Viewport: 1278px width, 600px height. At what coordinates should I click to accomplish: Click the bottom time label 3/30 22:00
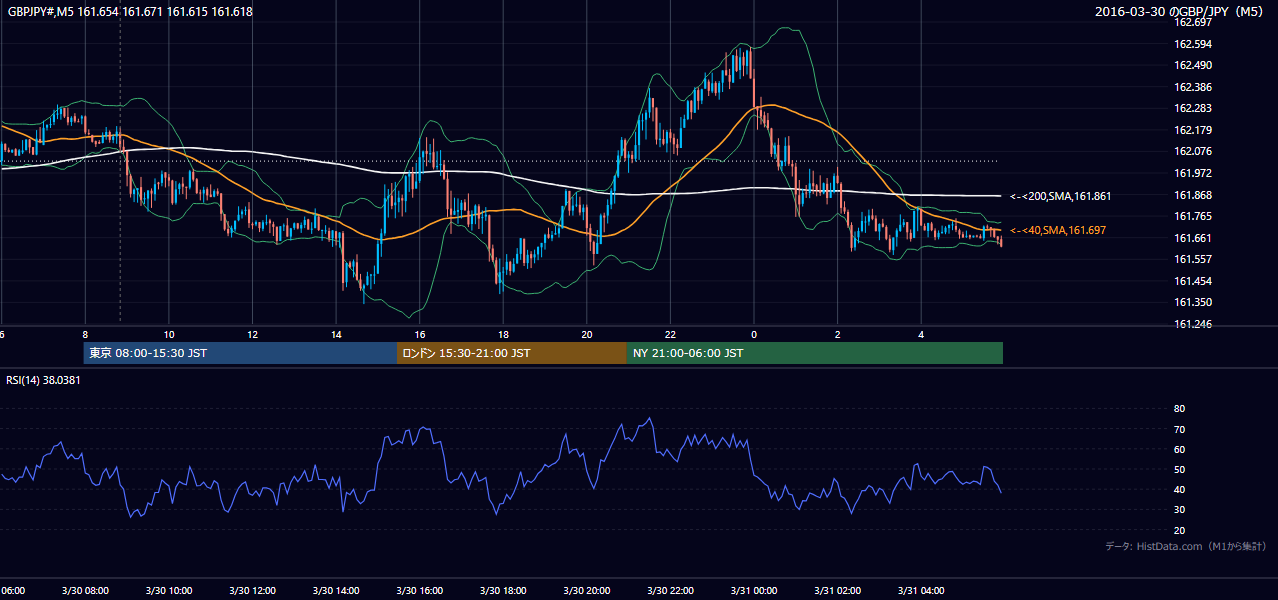[670, 591]
